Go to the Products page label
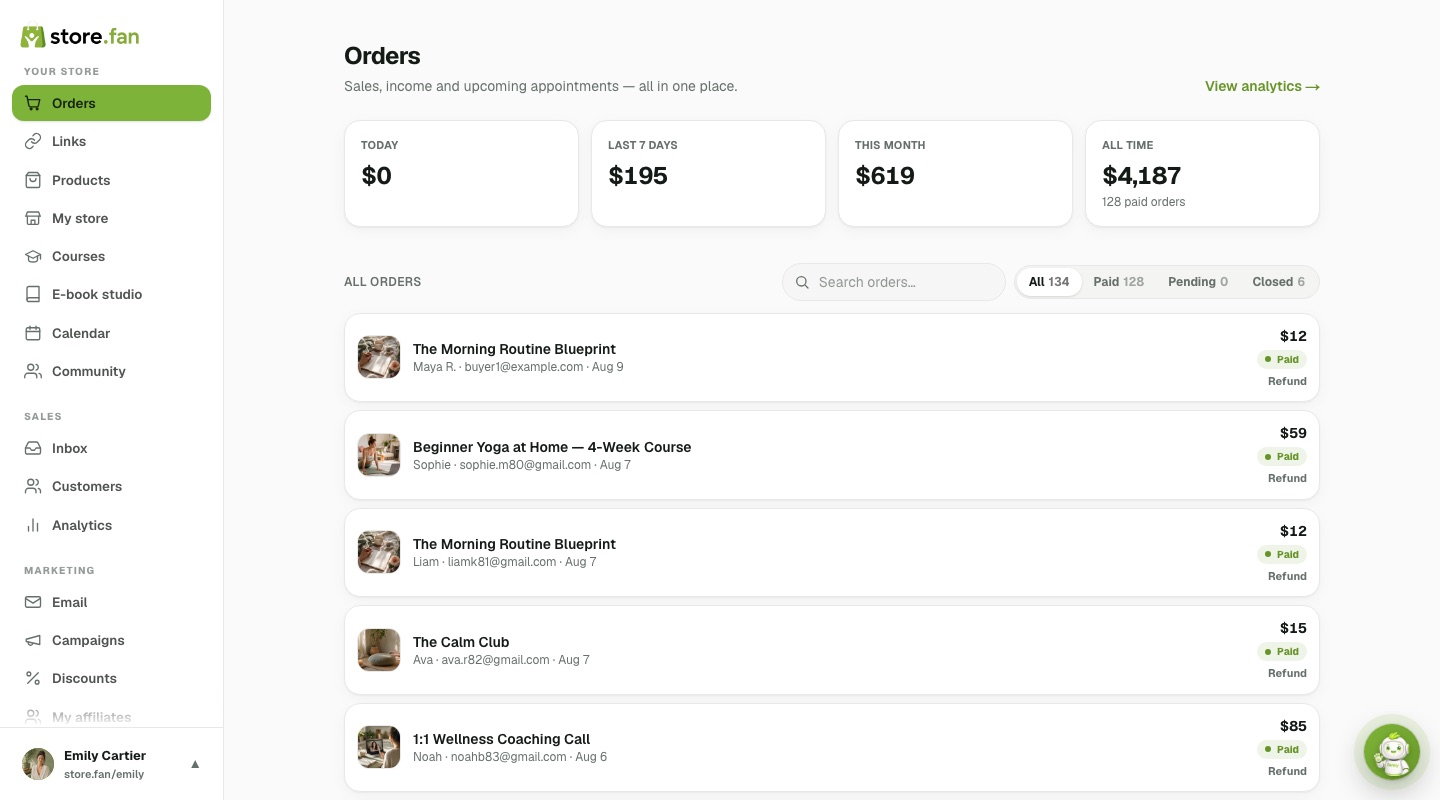This screenshot has width=1440, height=800. tap(81, 180)
